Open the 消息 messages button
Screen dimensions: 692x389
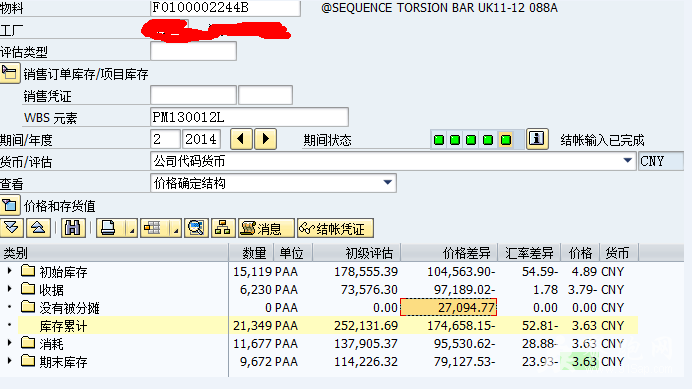(x=266, y=228)
